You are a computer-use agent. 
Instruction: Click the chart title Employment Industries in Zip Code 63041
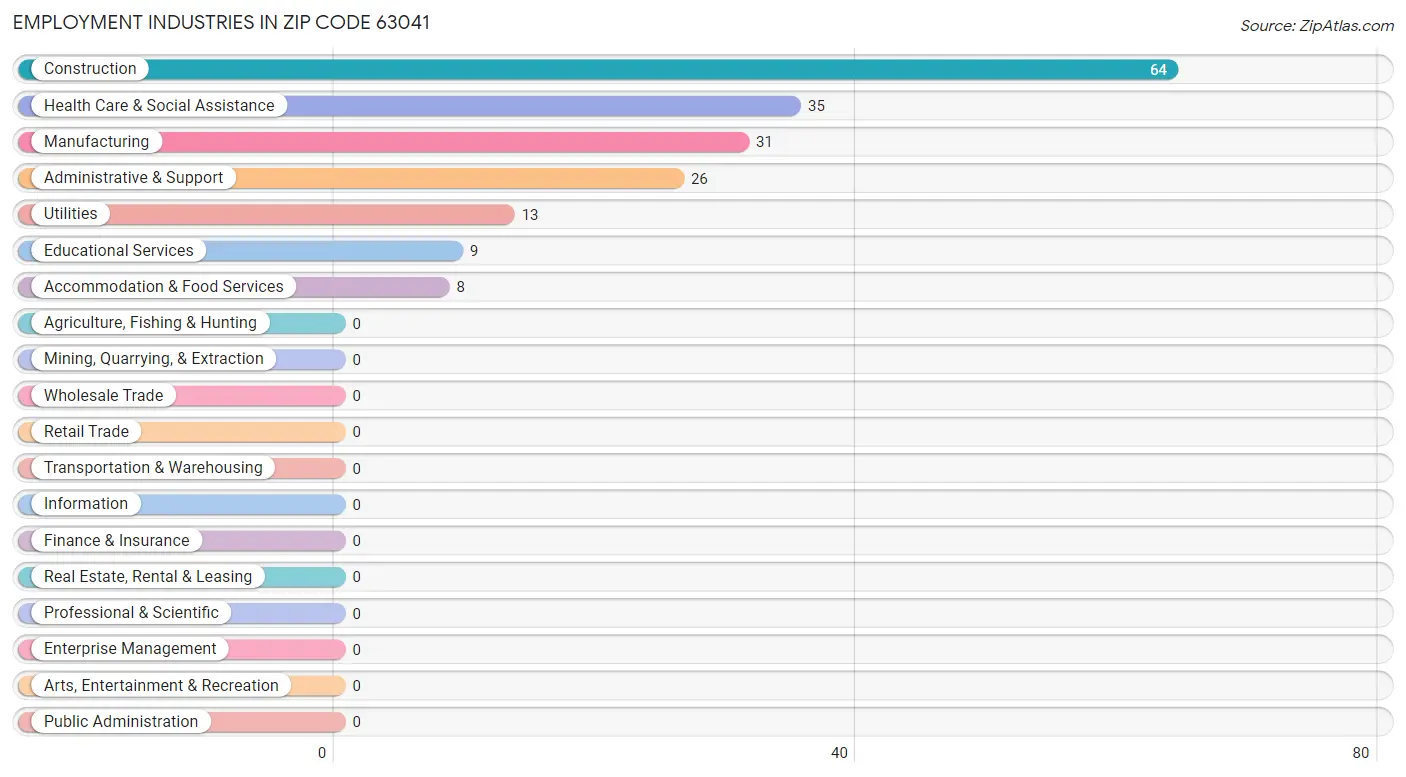pos(221,23)
